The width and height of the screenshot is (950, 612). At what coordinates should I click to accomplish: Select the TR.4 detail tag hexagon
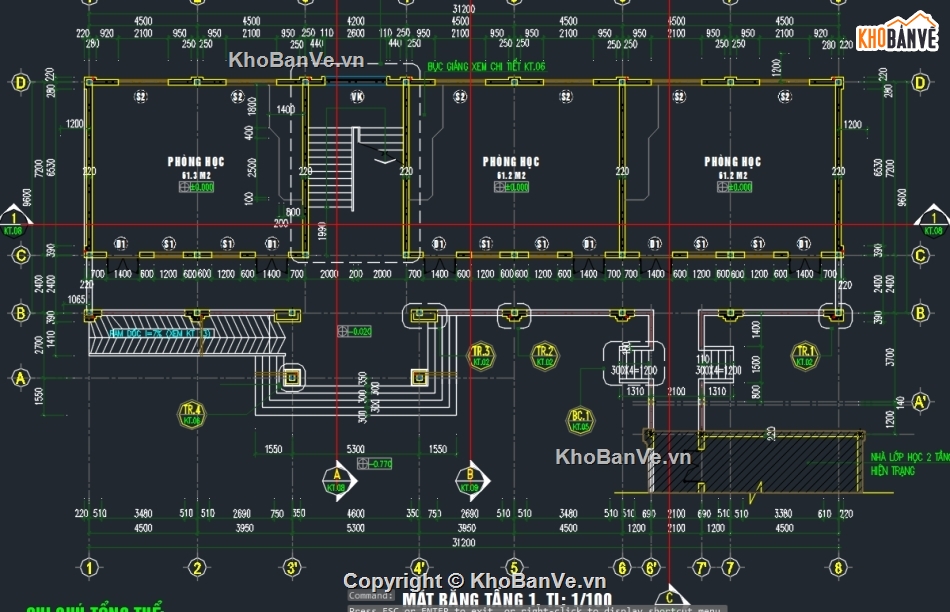191,414
